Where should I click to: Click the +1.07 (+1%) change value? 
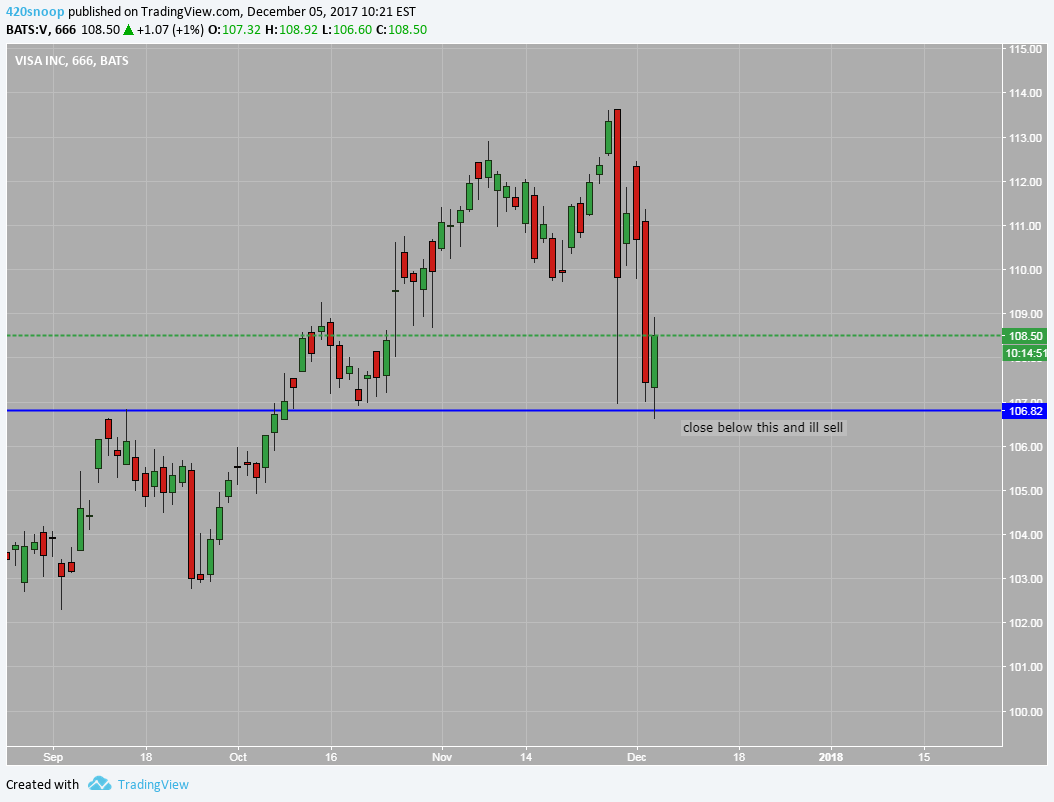pyautogui.click(x=170, y=30)
